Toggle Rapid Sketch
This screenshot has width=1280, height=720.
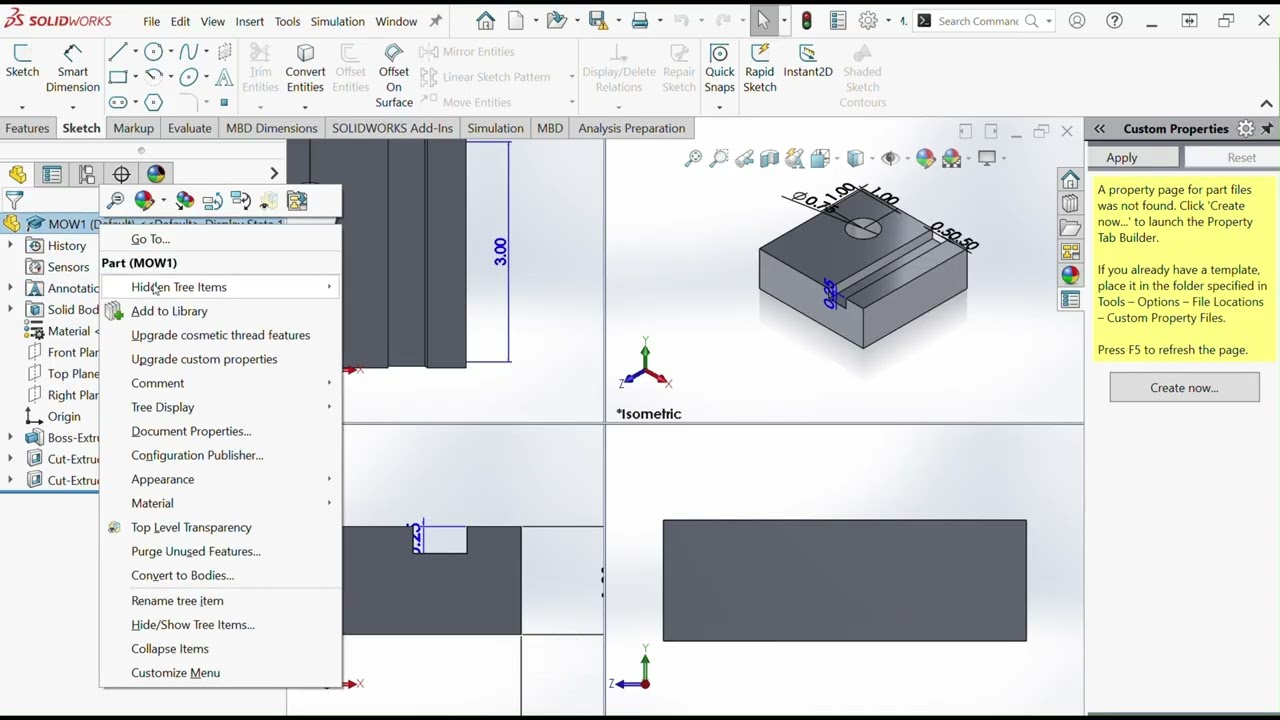[x=760, y=68]
